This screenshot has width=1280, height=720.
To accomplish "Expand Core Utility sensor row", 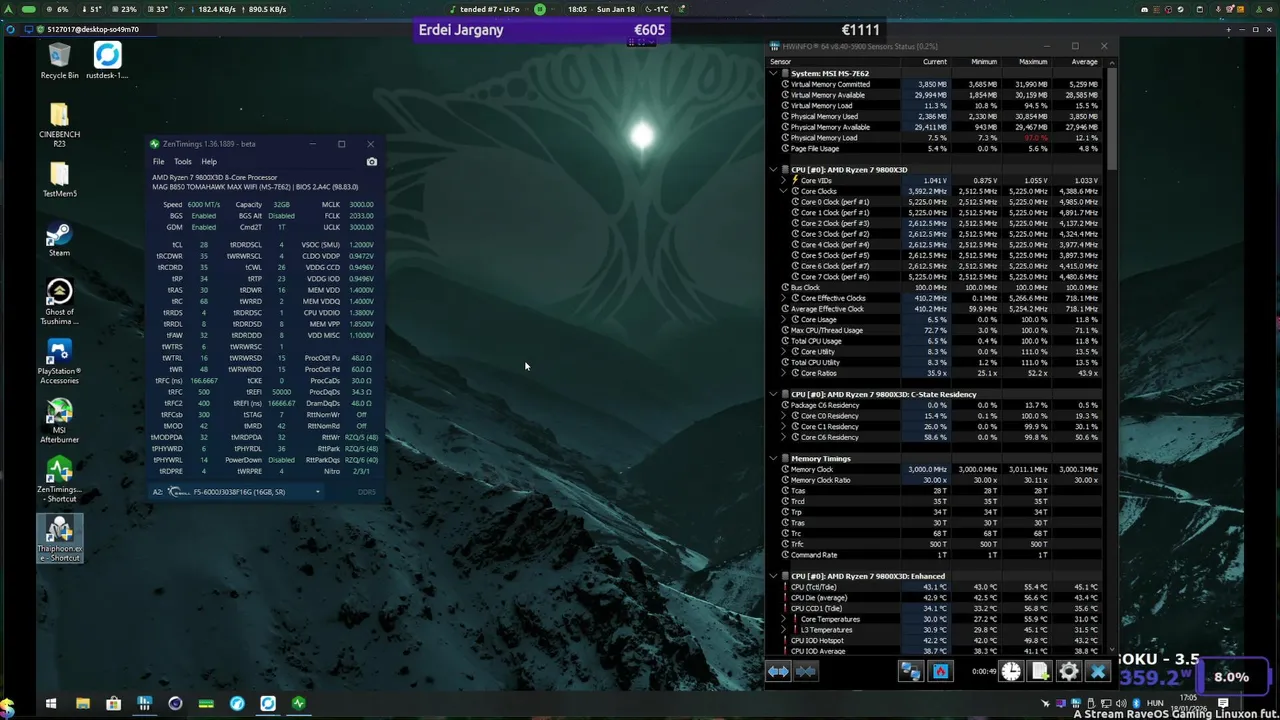I will tap(785, 352).
